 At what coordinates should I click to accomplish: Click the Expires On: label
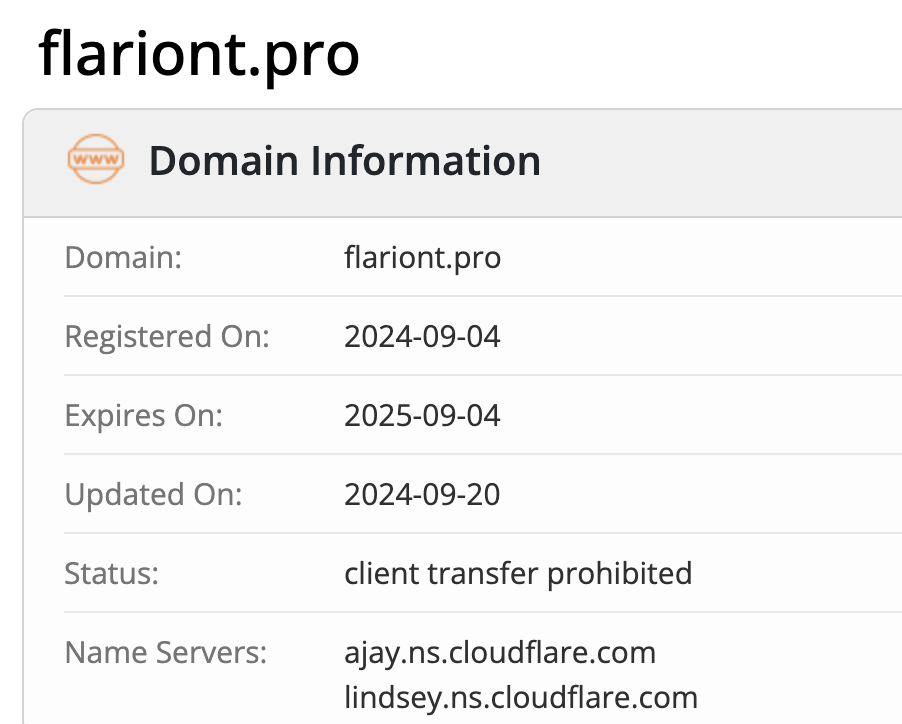point(143,415)
